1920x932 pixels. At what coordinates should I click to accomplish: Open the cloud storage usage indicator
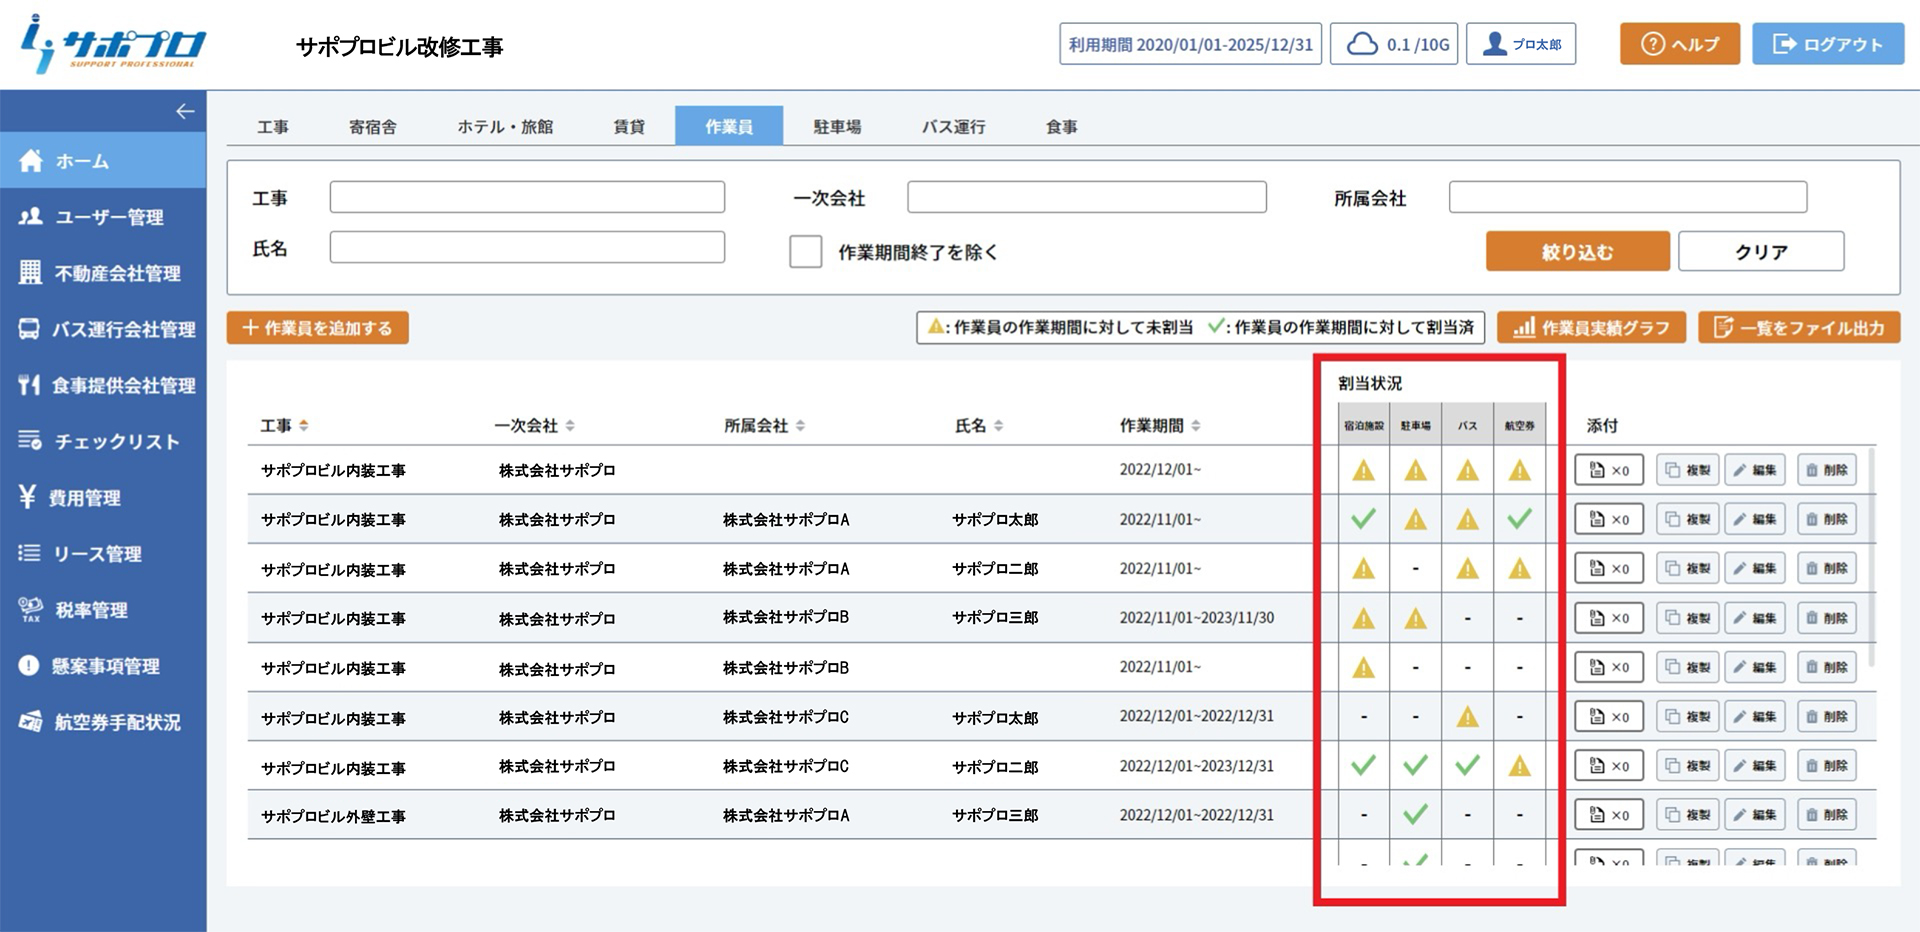[x=1393, y=44]
